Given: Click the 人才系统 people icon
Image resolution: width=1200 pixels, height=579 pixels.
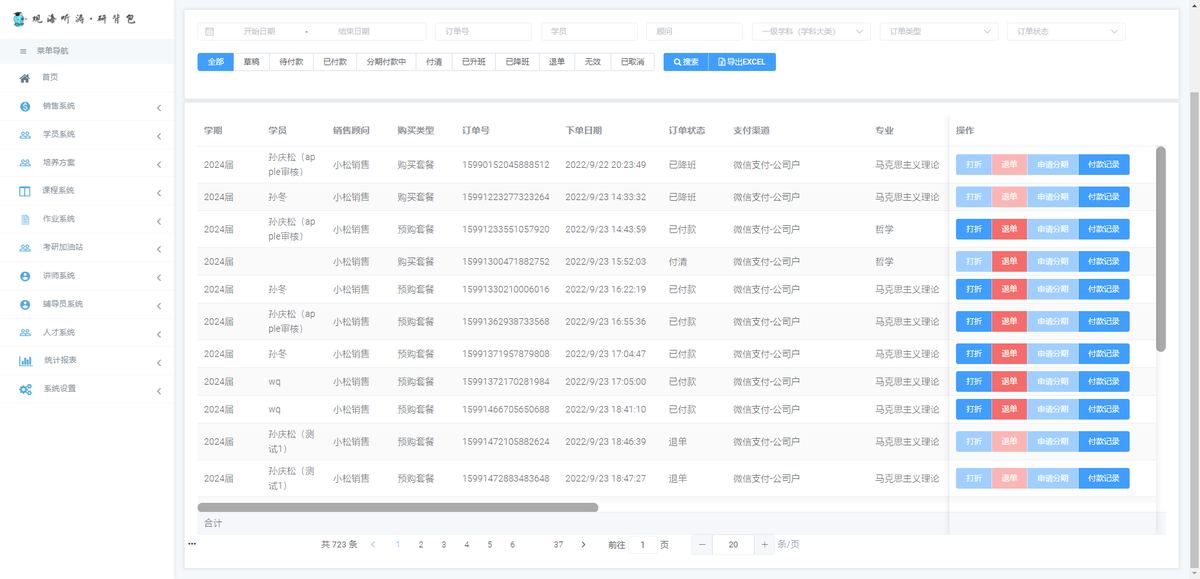Looking at the screenshot, I should click(x=24, y=332).
